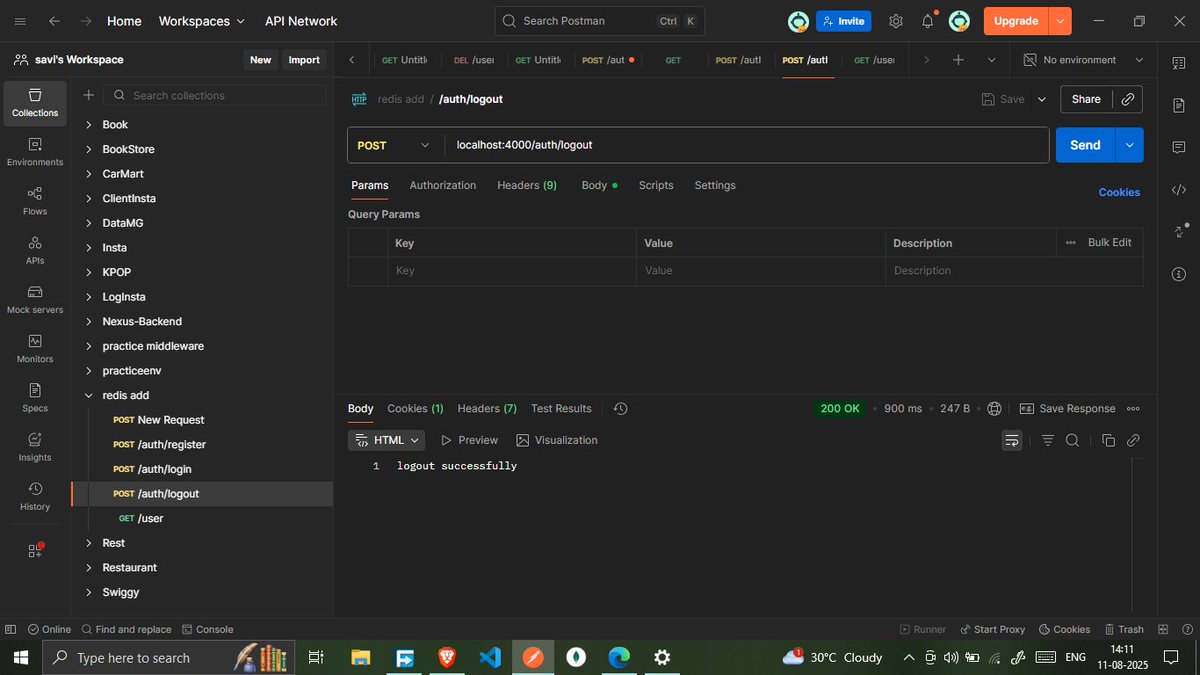
Task: Open Visual Studio Code from taskbar
Action: pos(489,657)
